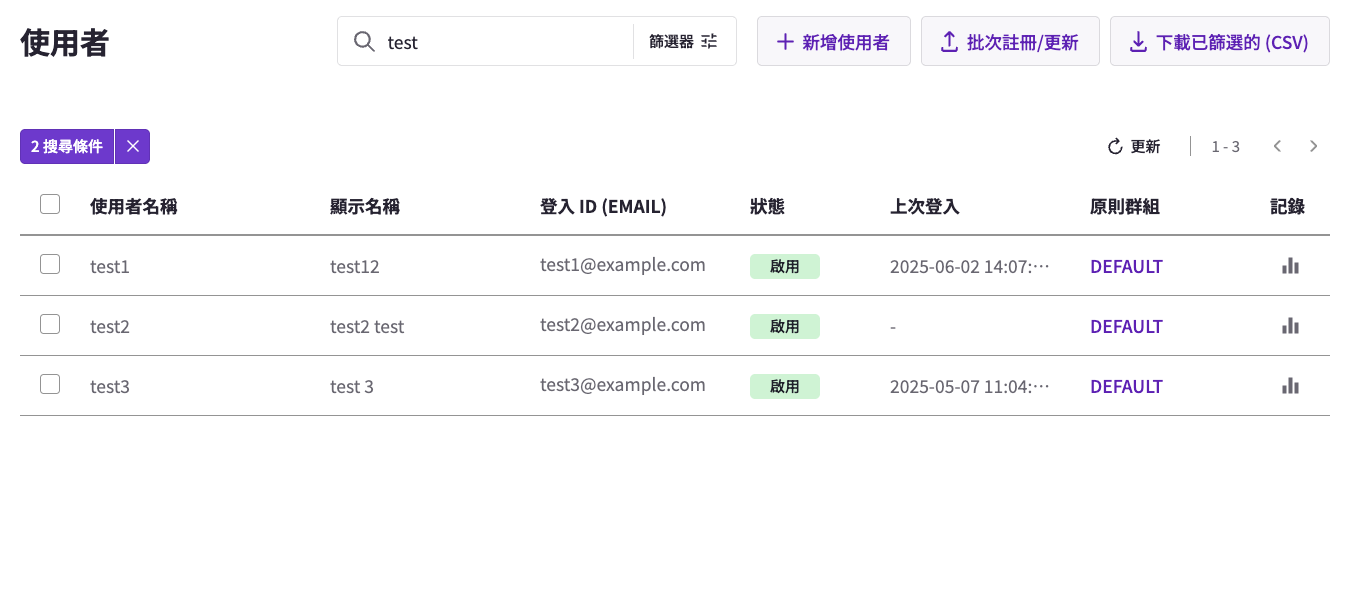Click username test1 in the table
The width and height of the screenshot is (1351, 599).
coord(110,267)
